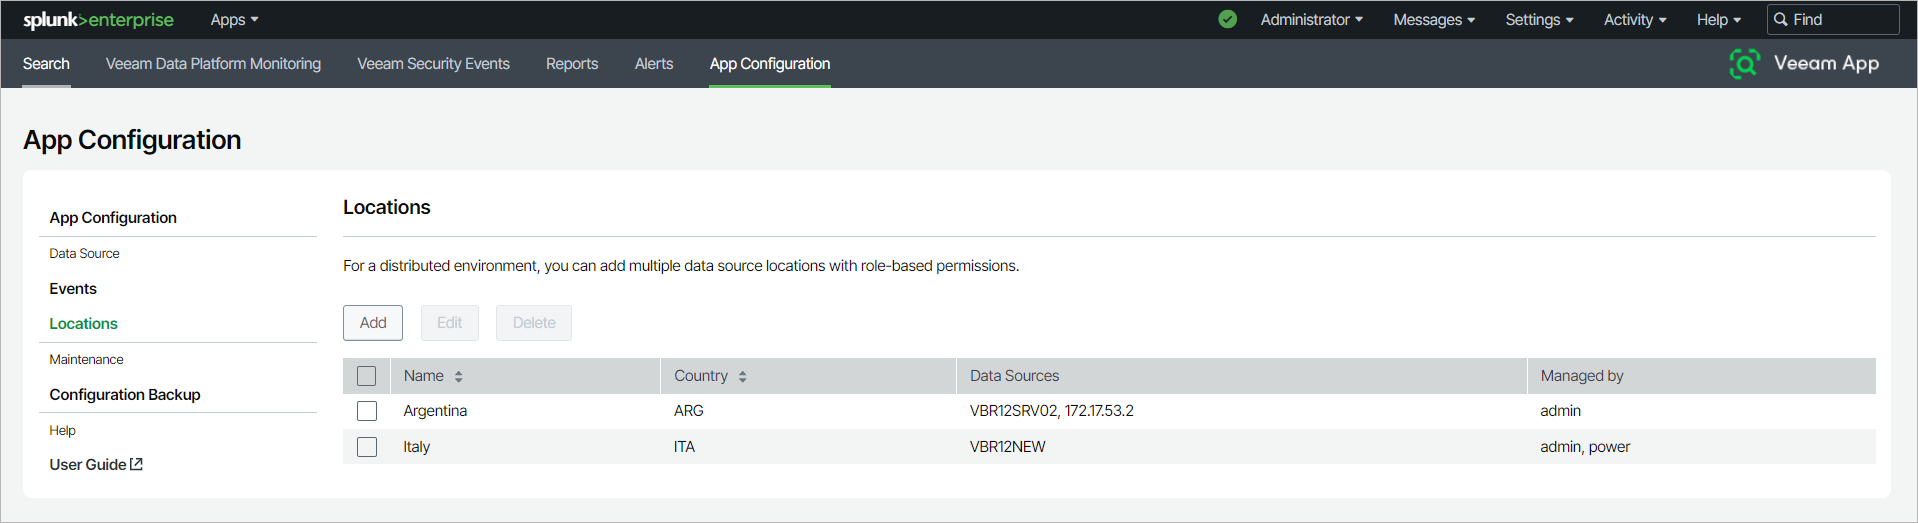The height and width of the screenshot is (523, 1918).
Task: Expand the Messages dropdown
Action: pos(1433,20)
